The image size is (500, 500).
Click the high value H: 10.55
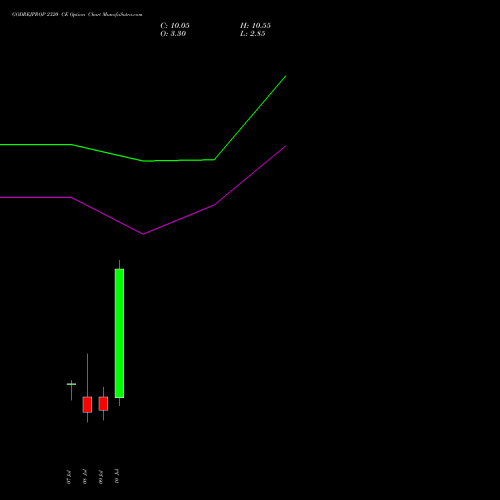pyautogui.click(x=255, y=26)
